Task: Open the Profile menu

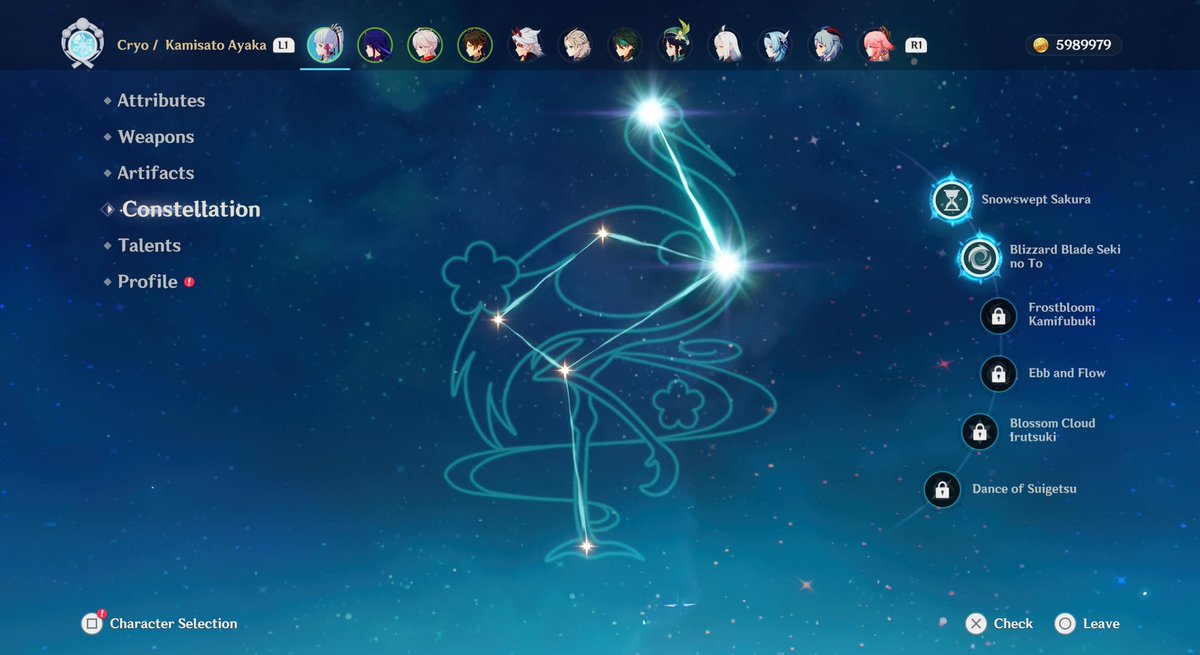Action: 147,282
